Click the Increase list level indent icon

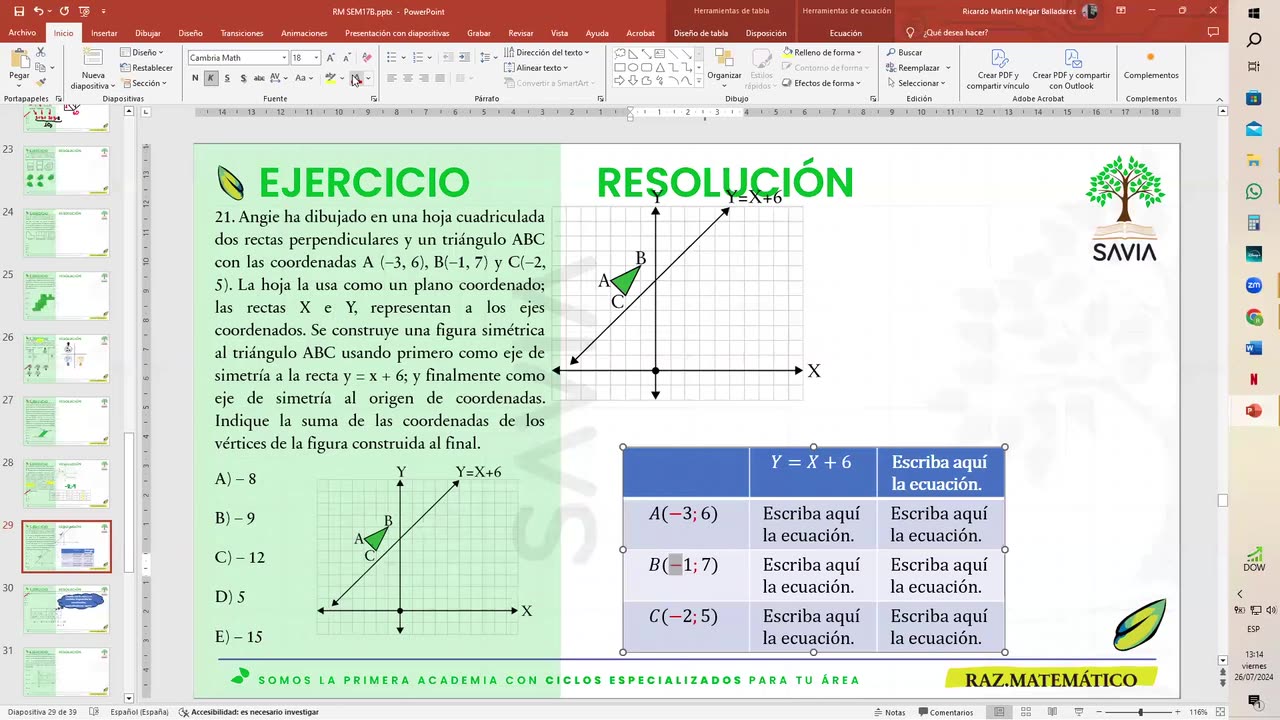tap(466, 57)
